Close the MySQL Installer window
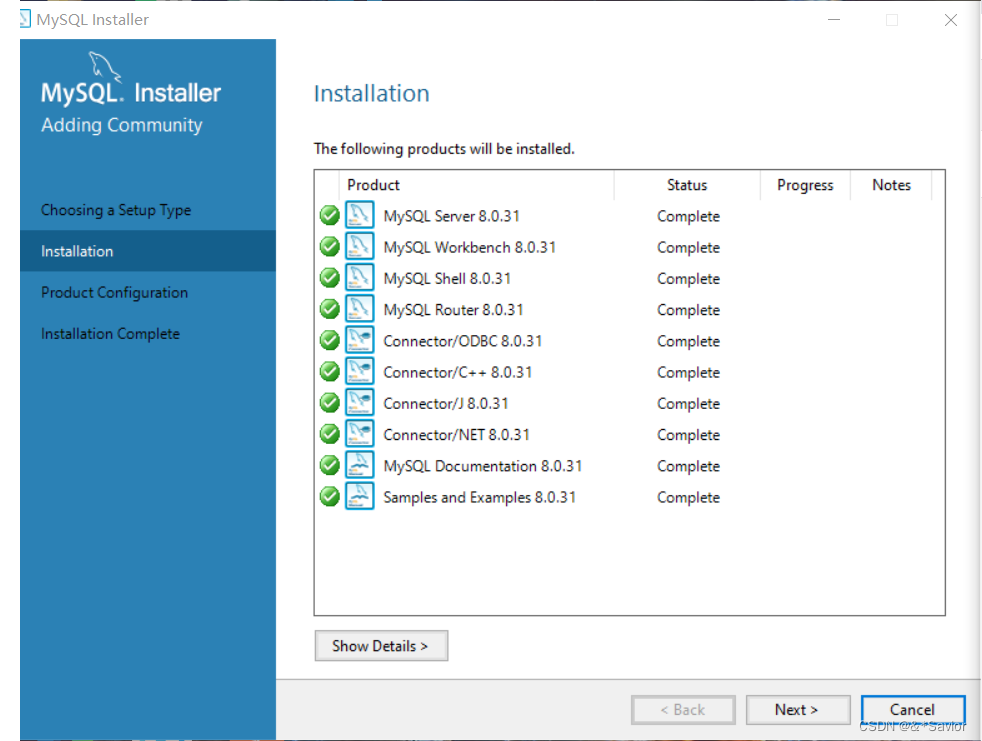This screenshot has height=741, width=982. (951, 20)
